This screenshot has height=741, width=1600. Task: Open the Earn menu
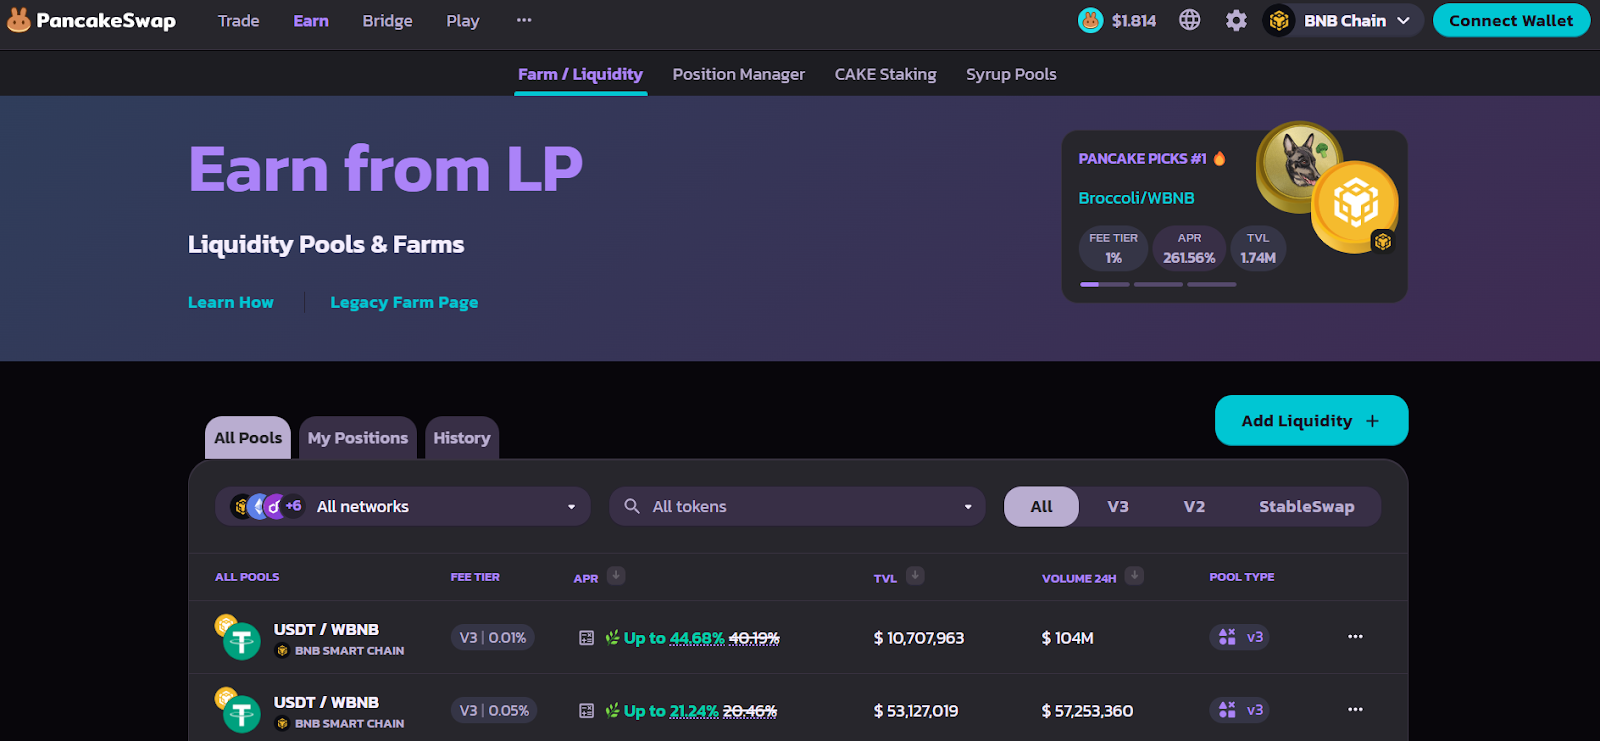[311, 20]
